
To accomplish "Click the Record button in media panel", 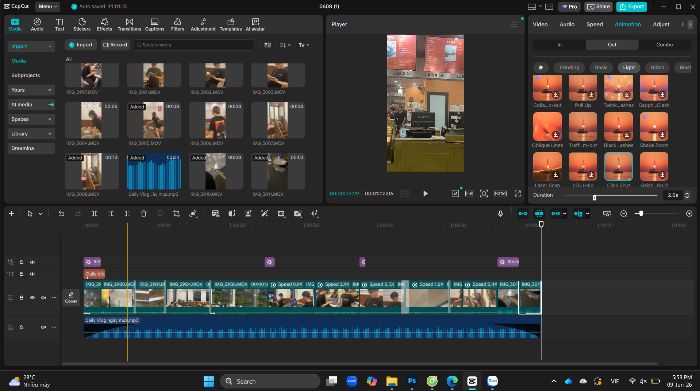I will pos(115,45).
